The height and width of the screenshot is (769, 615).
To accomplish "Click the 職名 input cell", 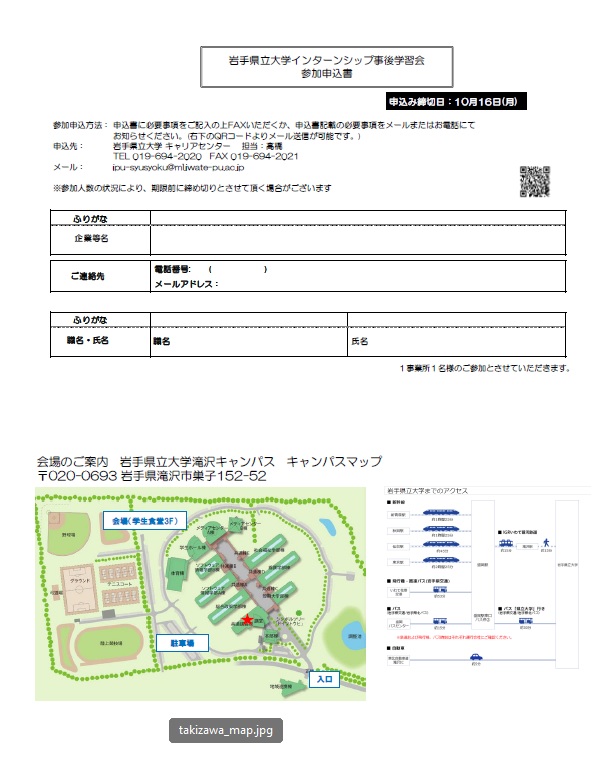I will tap(249, 341).
